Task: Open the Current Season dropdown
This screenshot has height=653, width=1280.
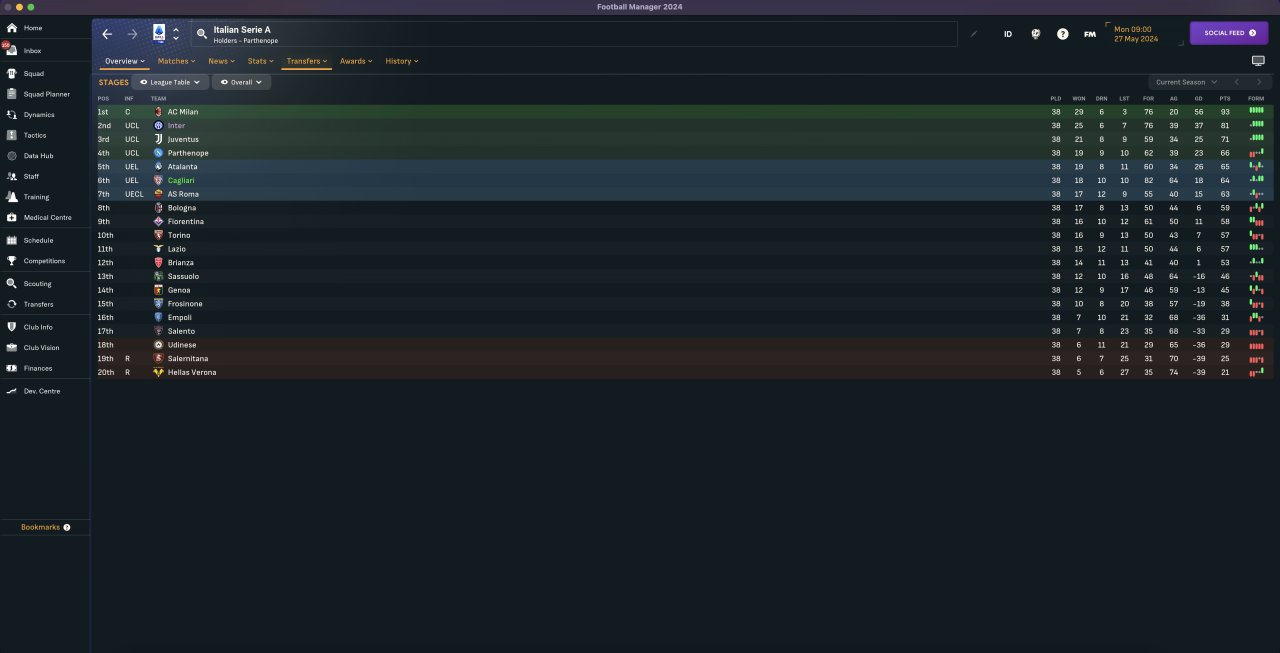Action: click(1186, 82)
